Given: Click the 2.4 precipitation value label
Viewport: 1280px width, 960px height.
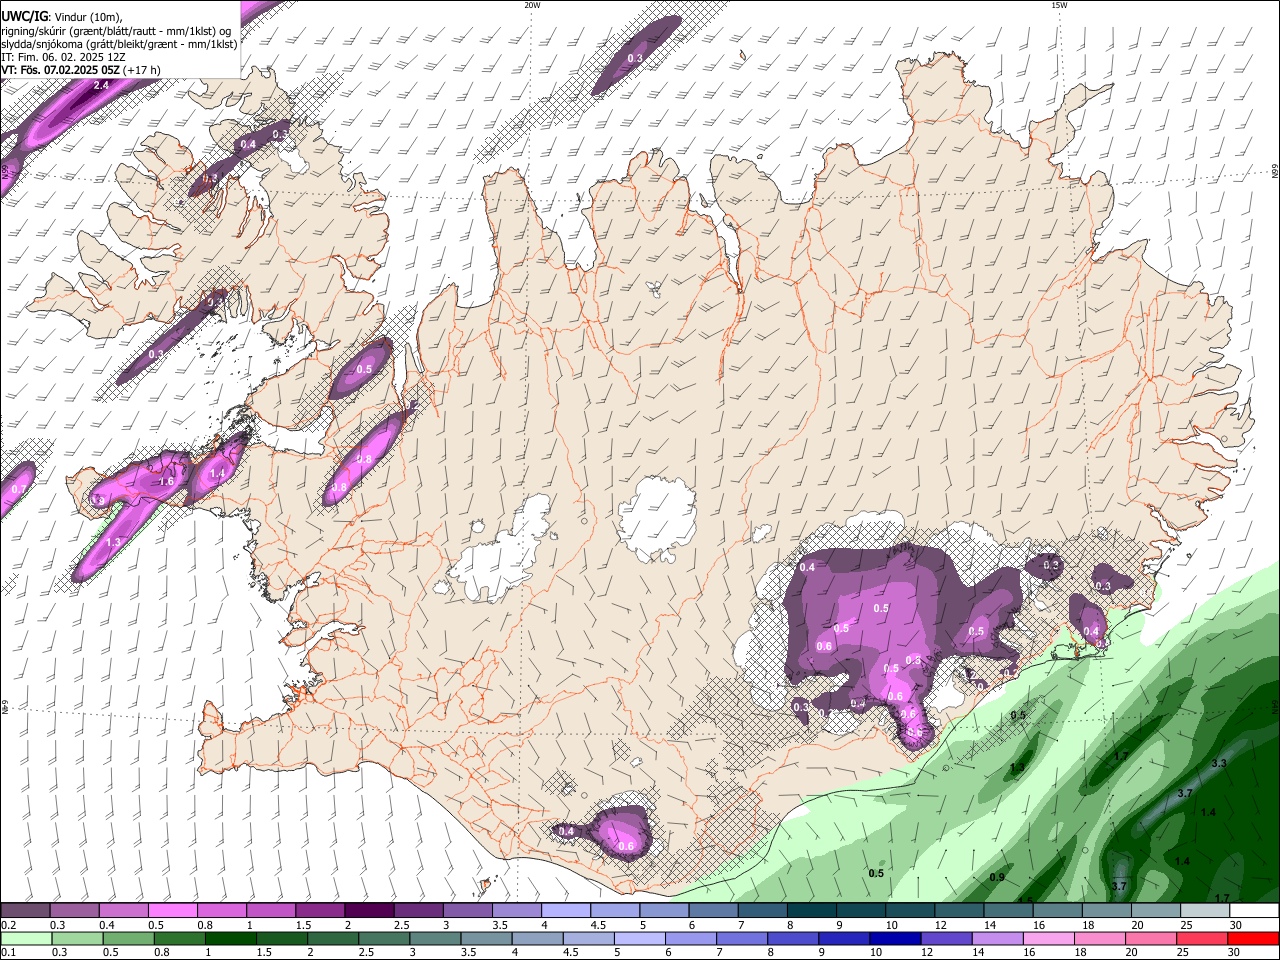Looking at the screenshot, I should click(x=101, y=86).
